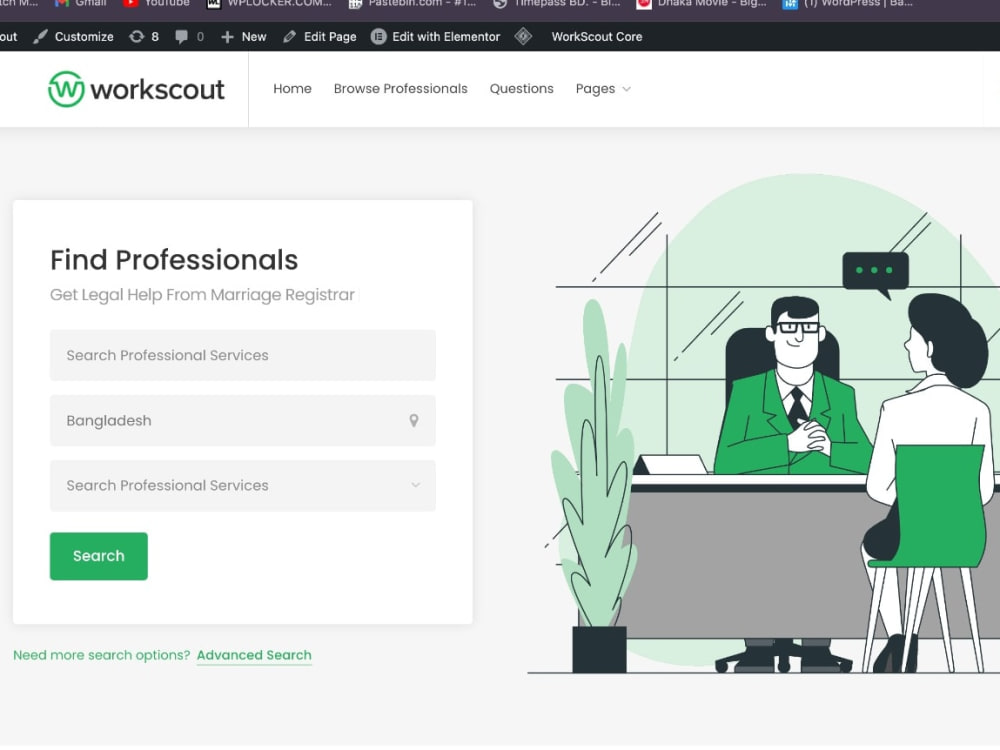Open Browse Professionals page

pos(401,89)
